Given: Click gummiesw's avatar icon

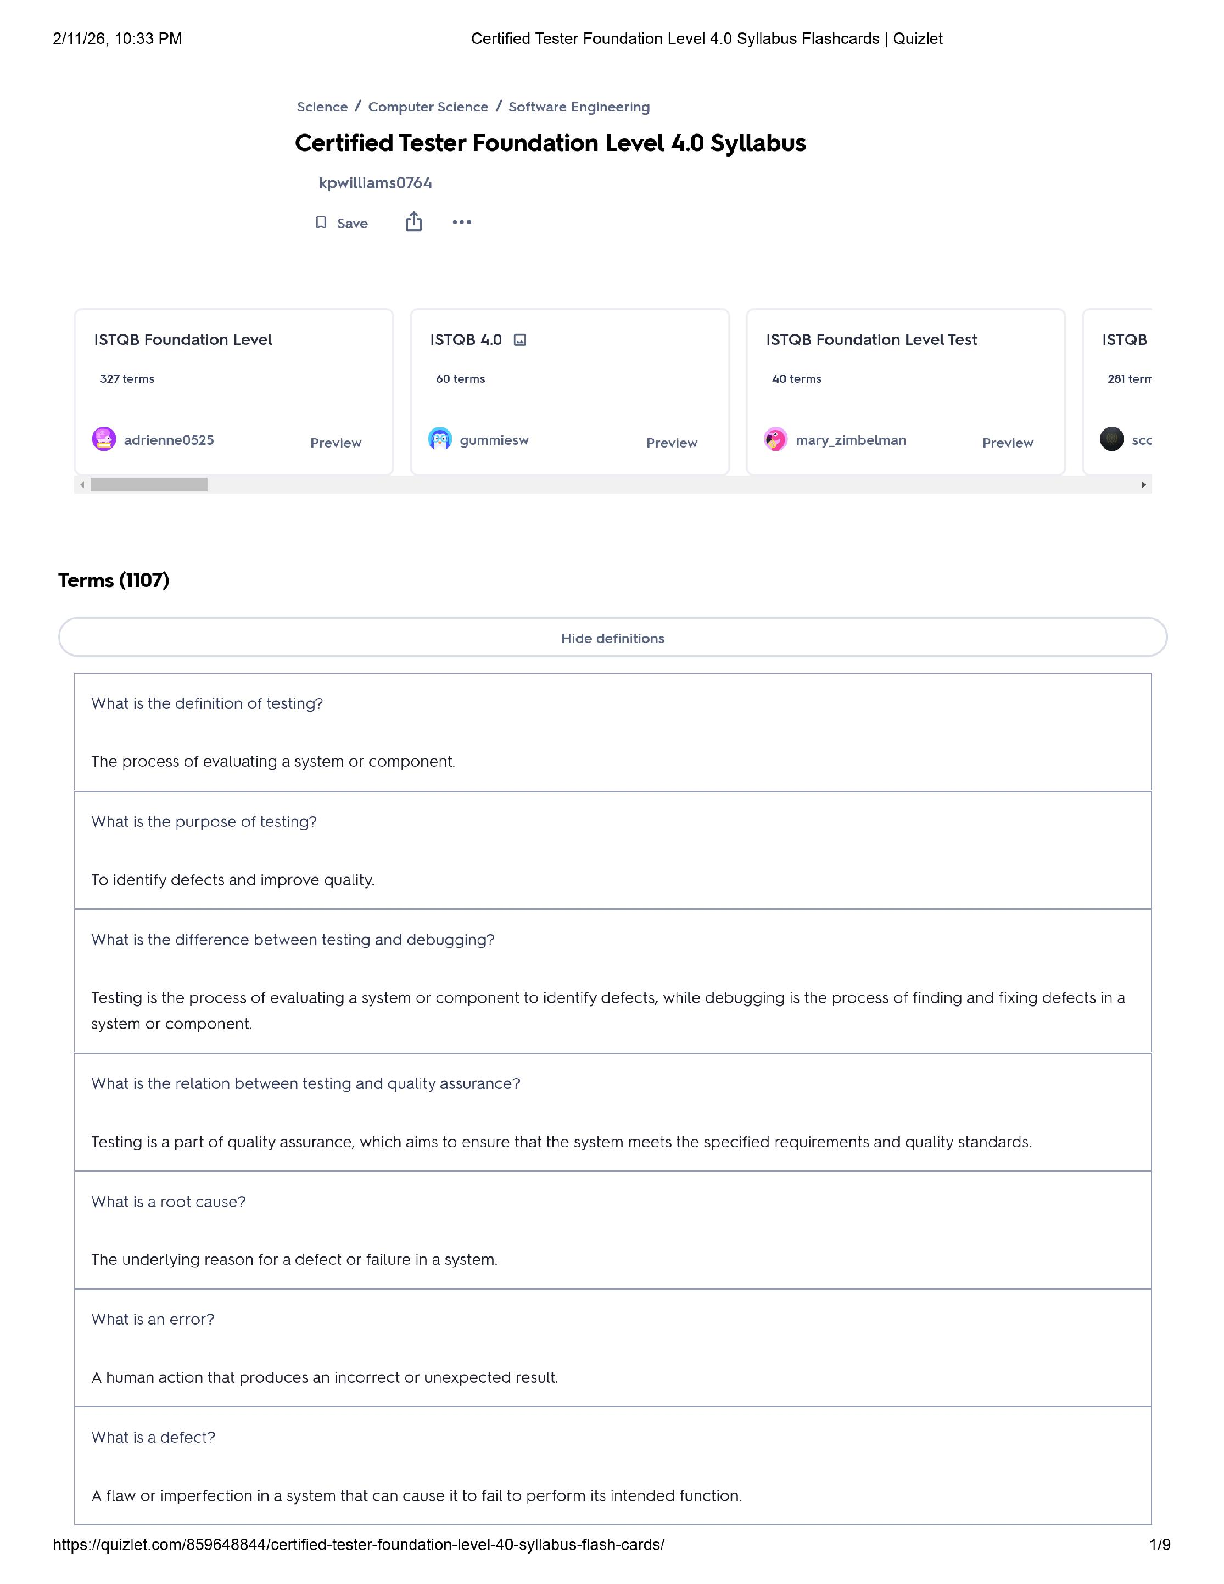Looking at the screenshot, I should point(440,439).
